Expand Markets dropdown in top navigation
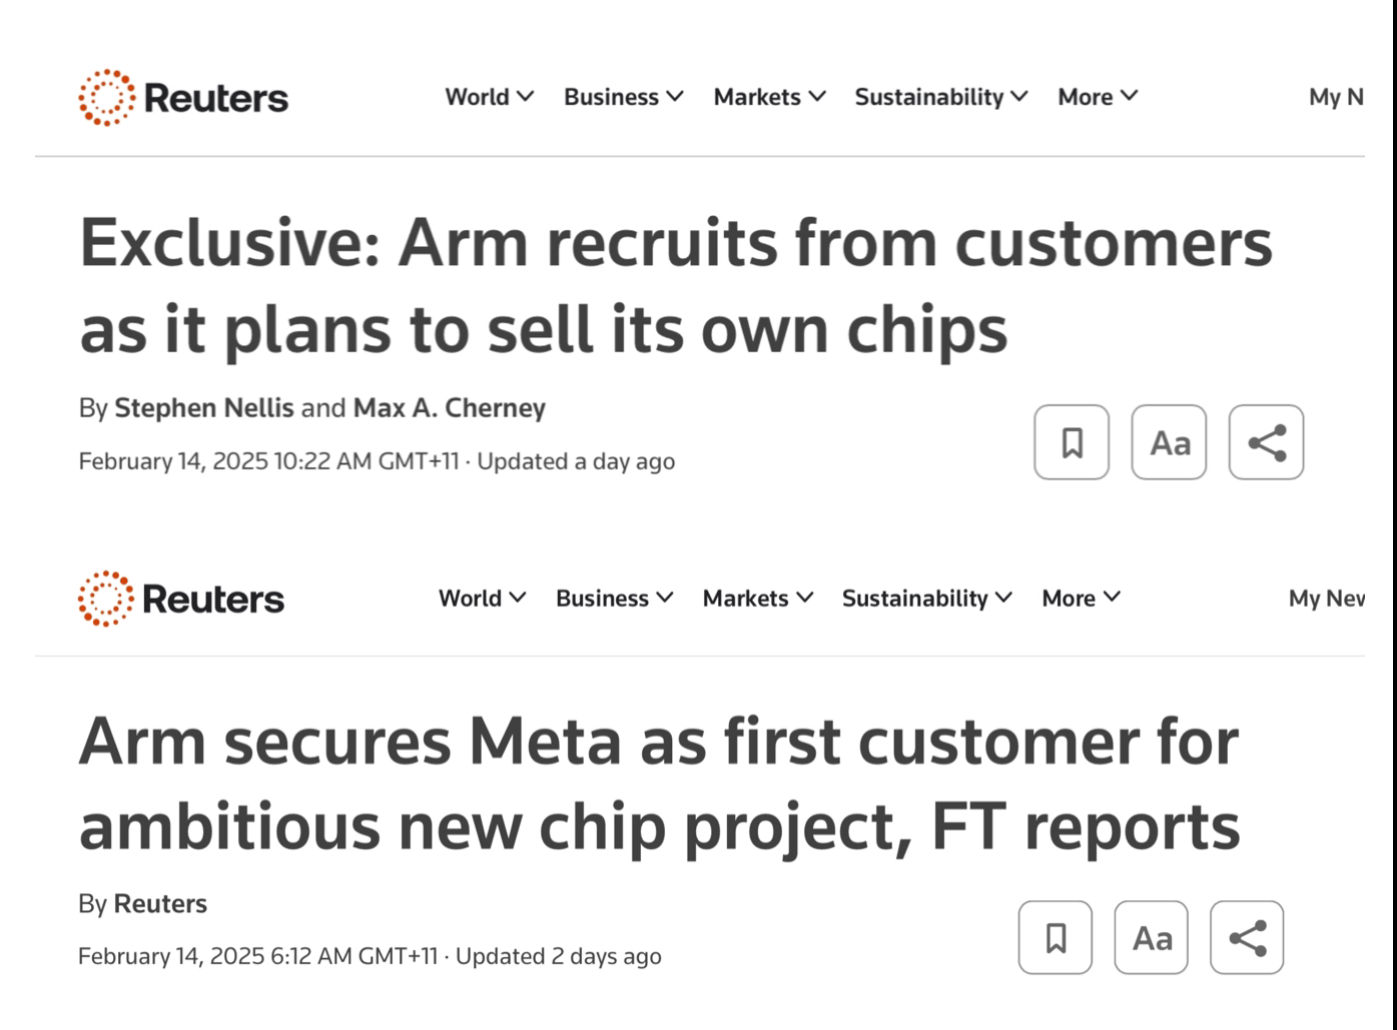1397x1030 pixels. pyautogui.click(x=769, y=97)
